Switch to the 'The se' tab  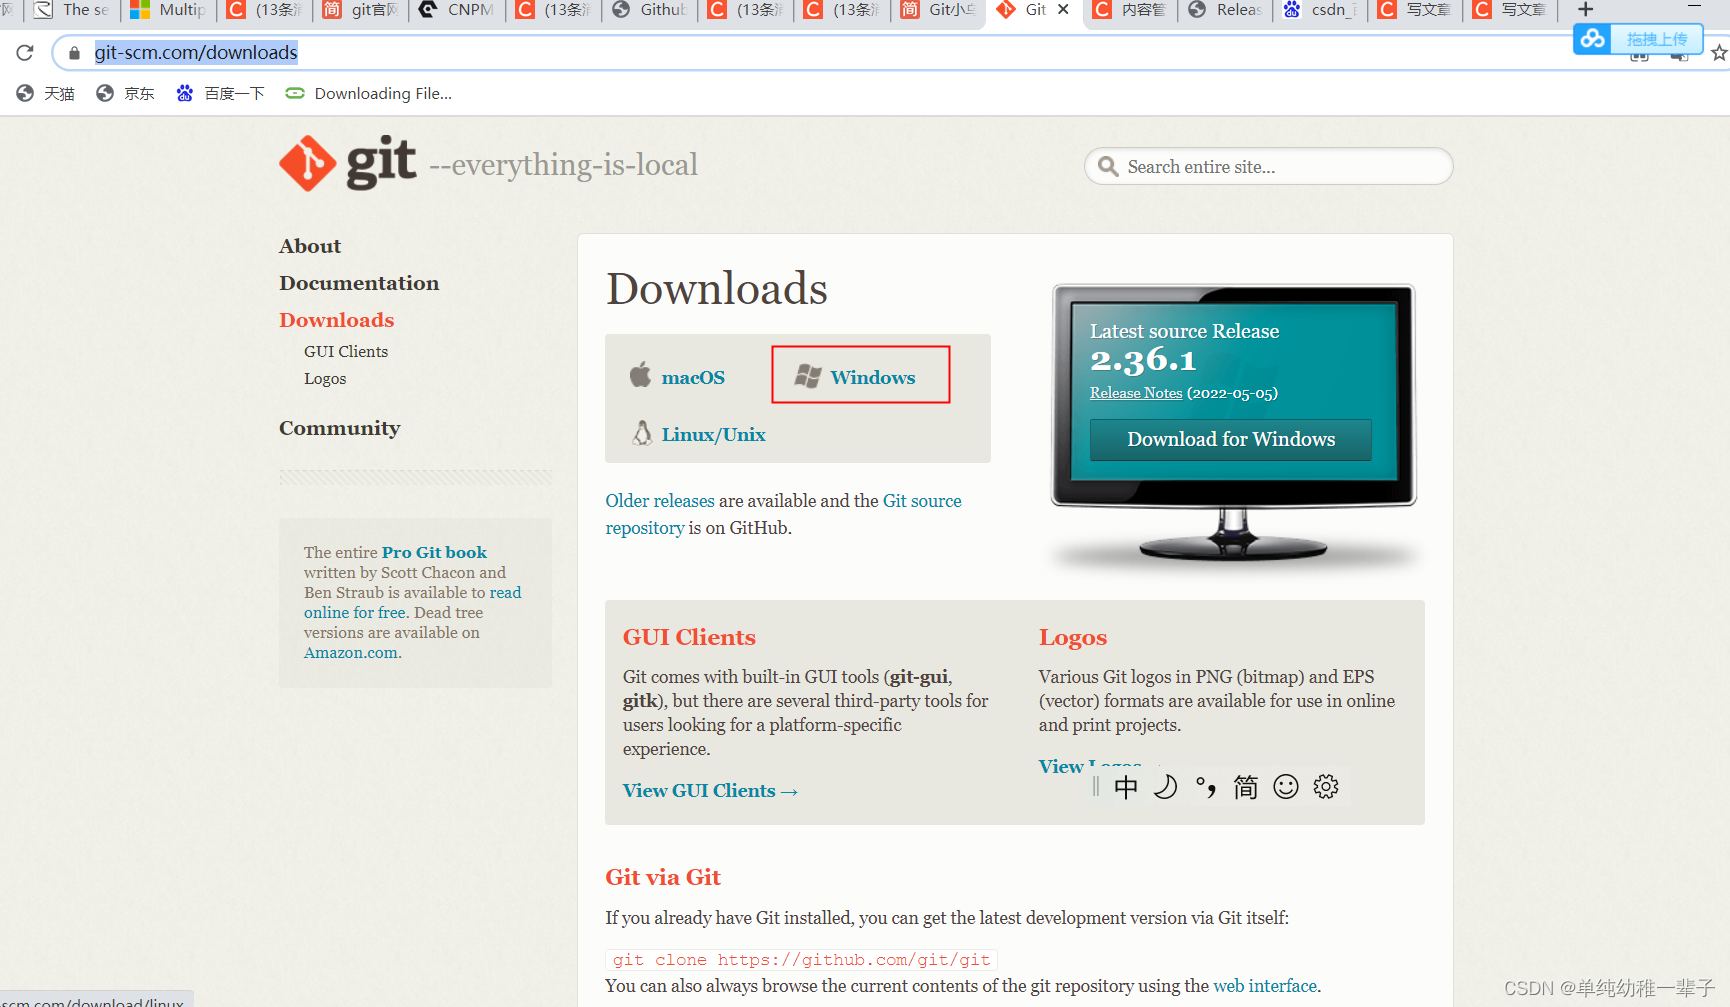(x=72, y=10)
